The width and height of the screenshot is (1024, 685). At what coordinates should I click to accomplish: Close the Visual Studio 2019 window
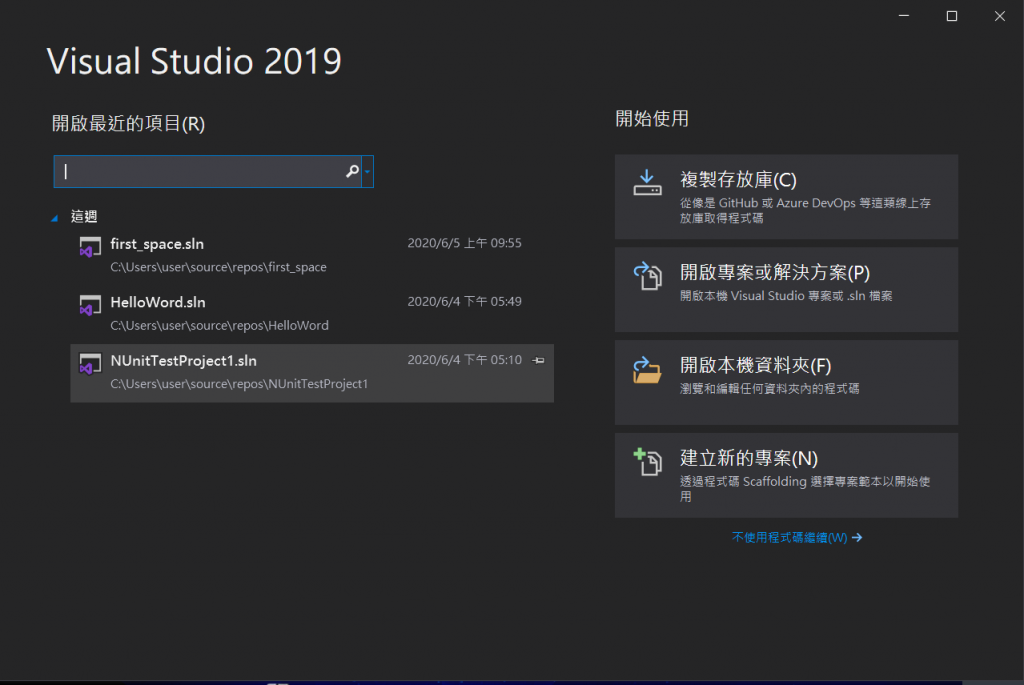pos(1000,16)
